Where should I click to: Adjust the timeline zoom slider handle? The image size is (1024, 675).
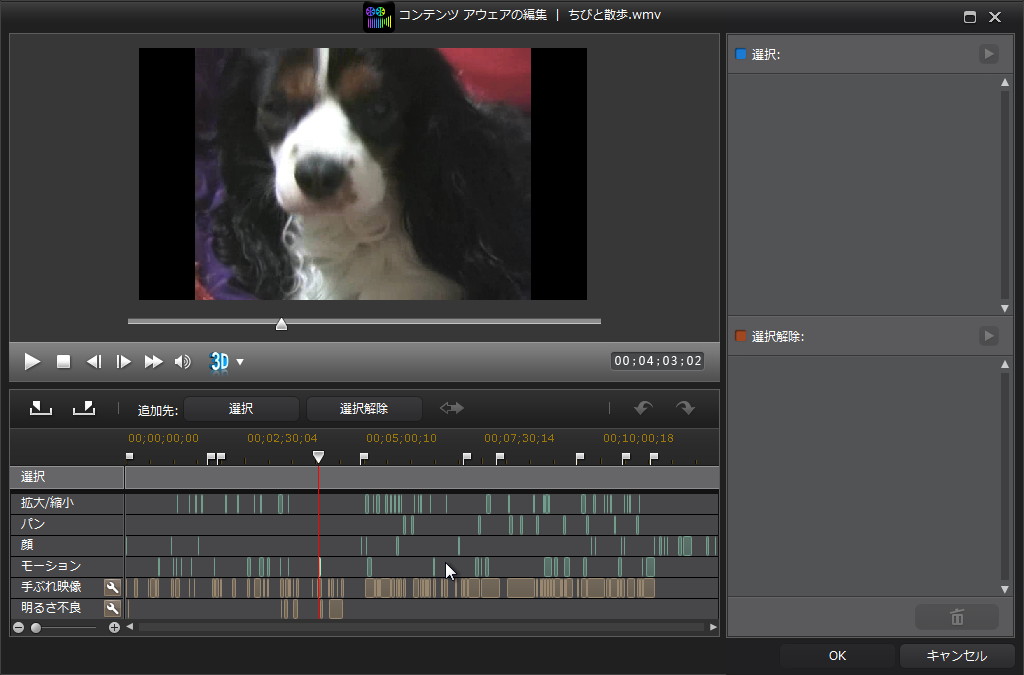click(36, 627)
